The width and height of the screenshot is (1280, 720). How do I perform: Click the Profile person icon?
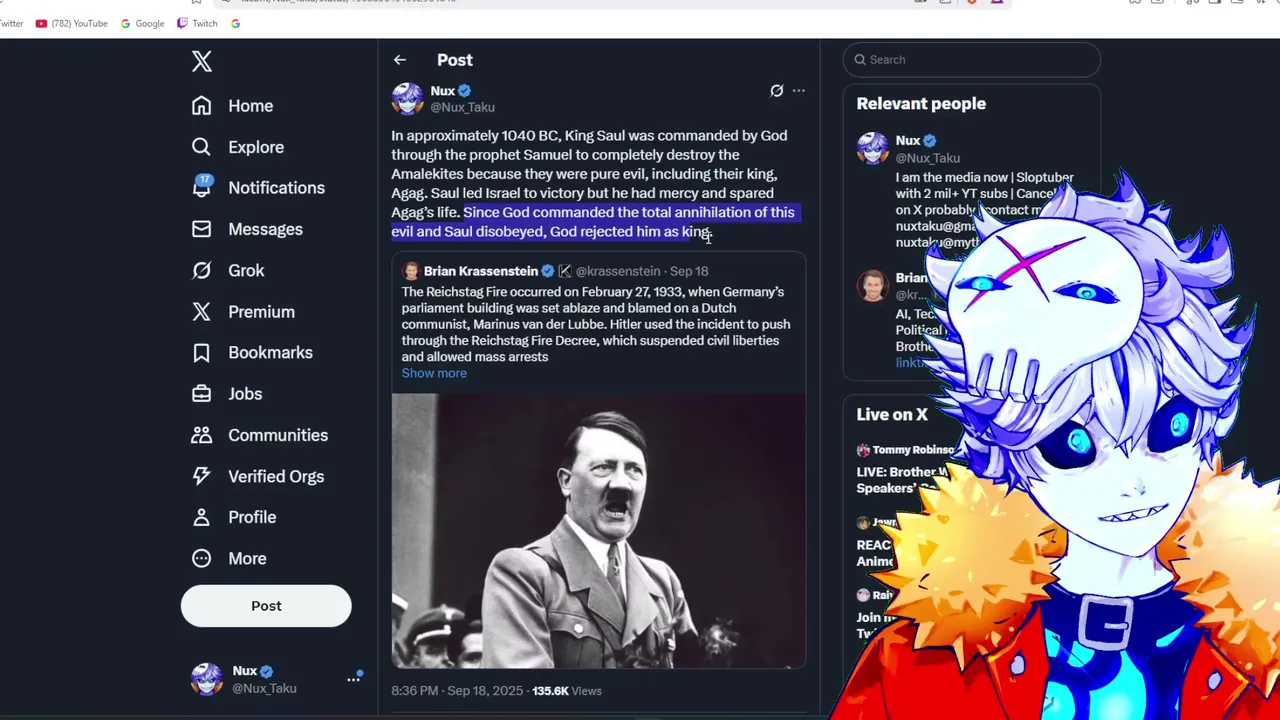tap(202, 517)
